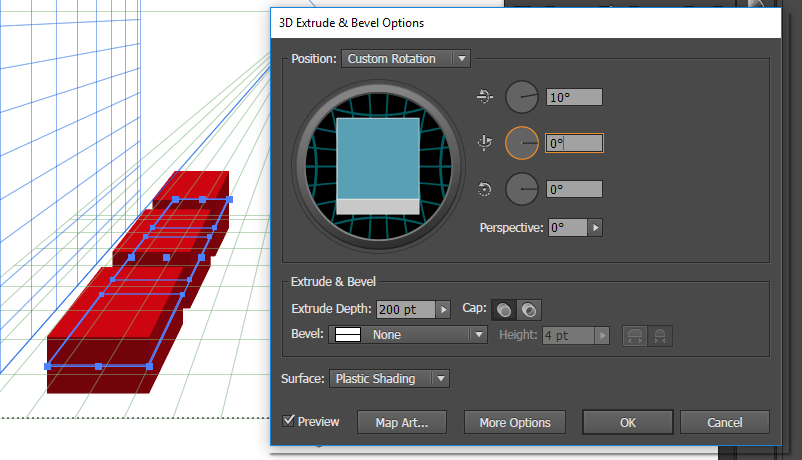Click the X-axis rotation icon

[x=484, y=96]
